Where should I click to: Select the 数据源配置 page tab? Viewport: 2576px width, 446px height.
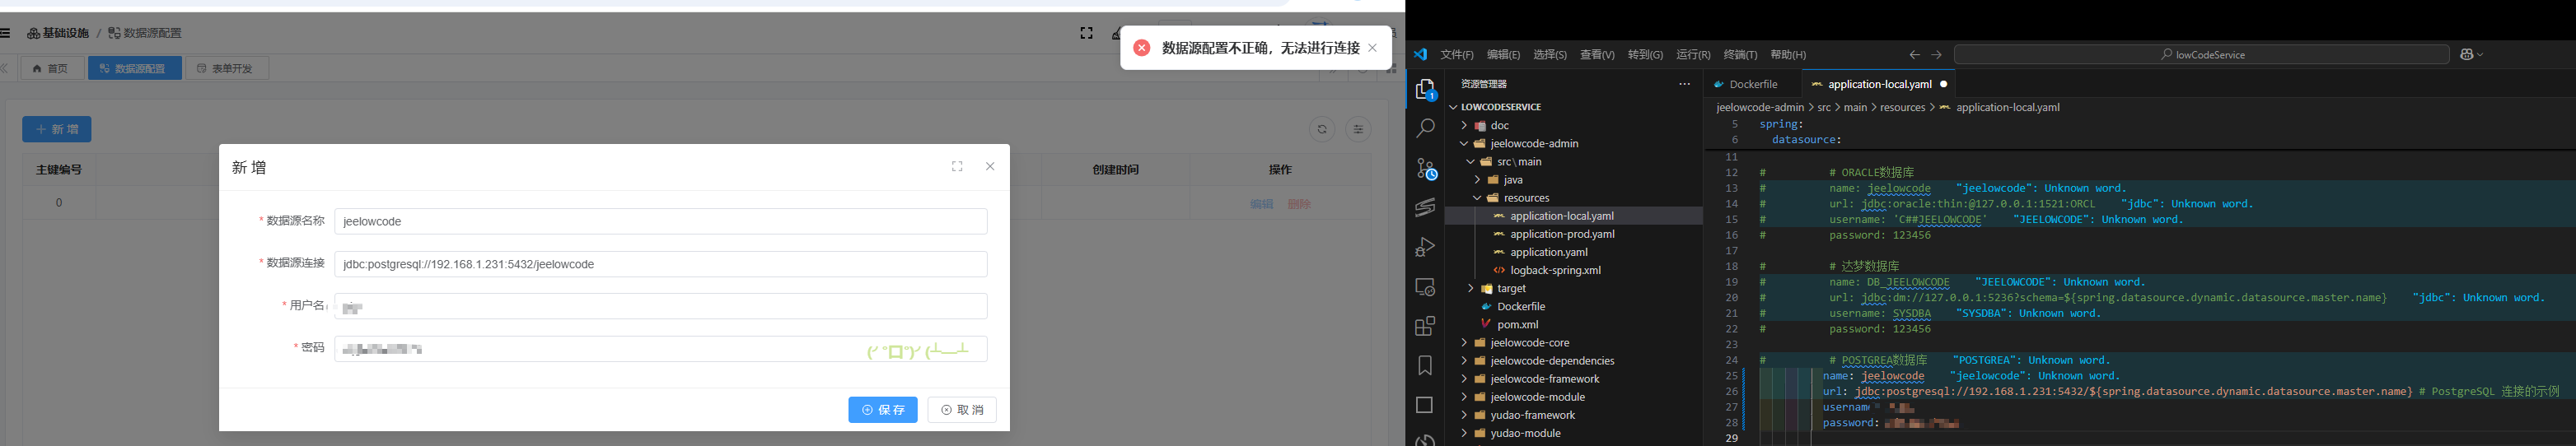(134, 68)
